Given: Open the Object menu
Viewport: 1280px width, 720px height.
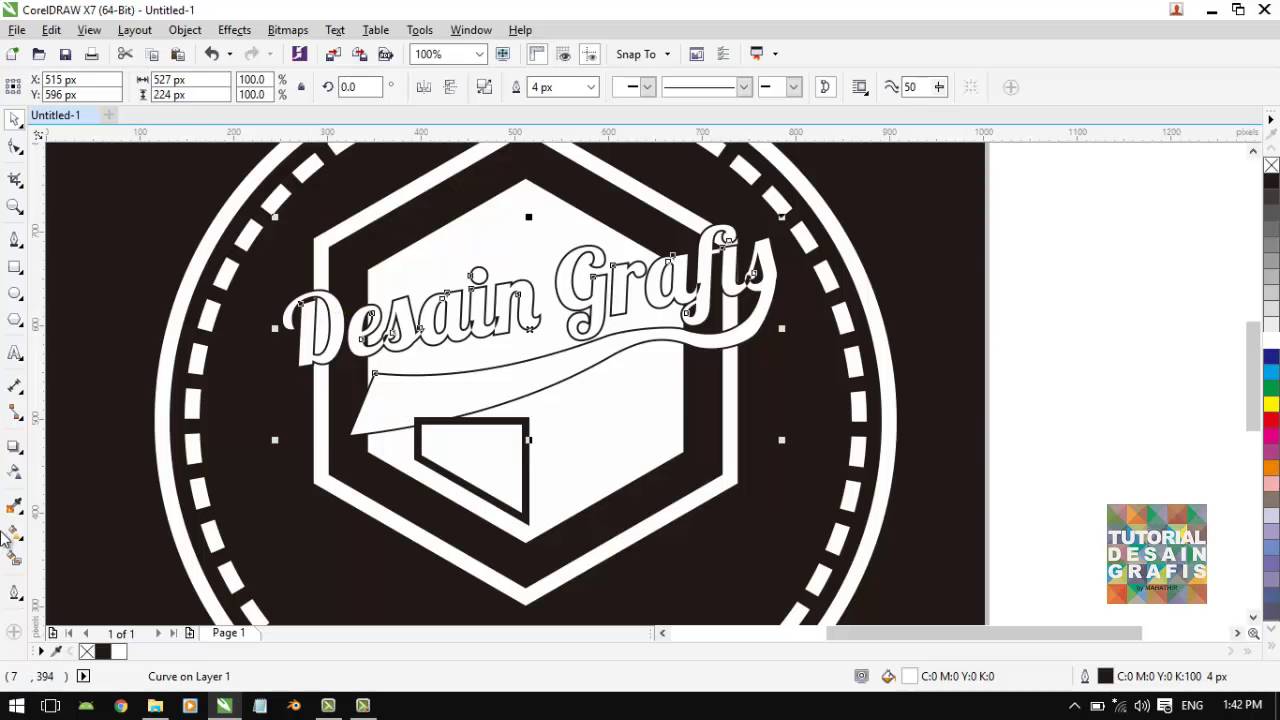Looking at the screenshot, I should (x=185, y=30).
